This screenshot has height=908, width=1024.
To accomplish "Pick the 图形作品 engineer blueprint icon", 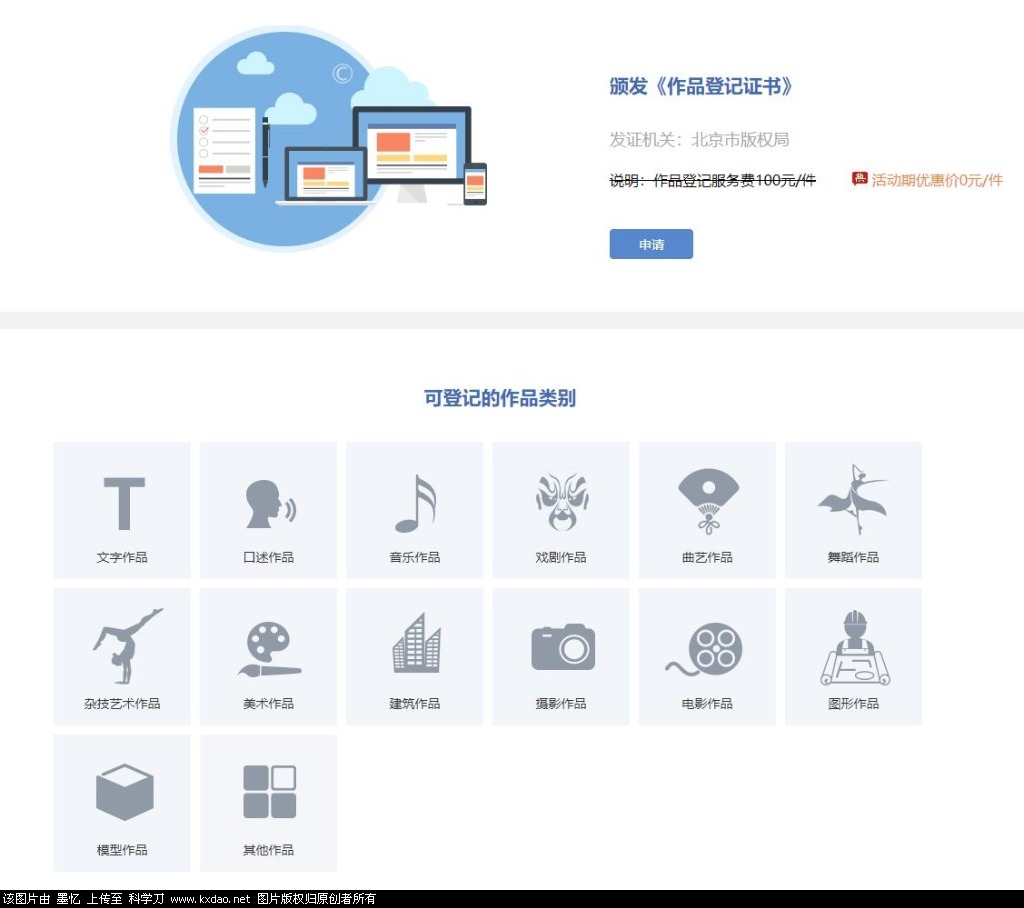I will [854, 648].
